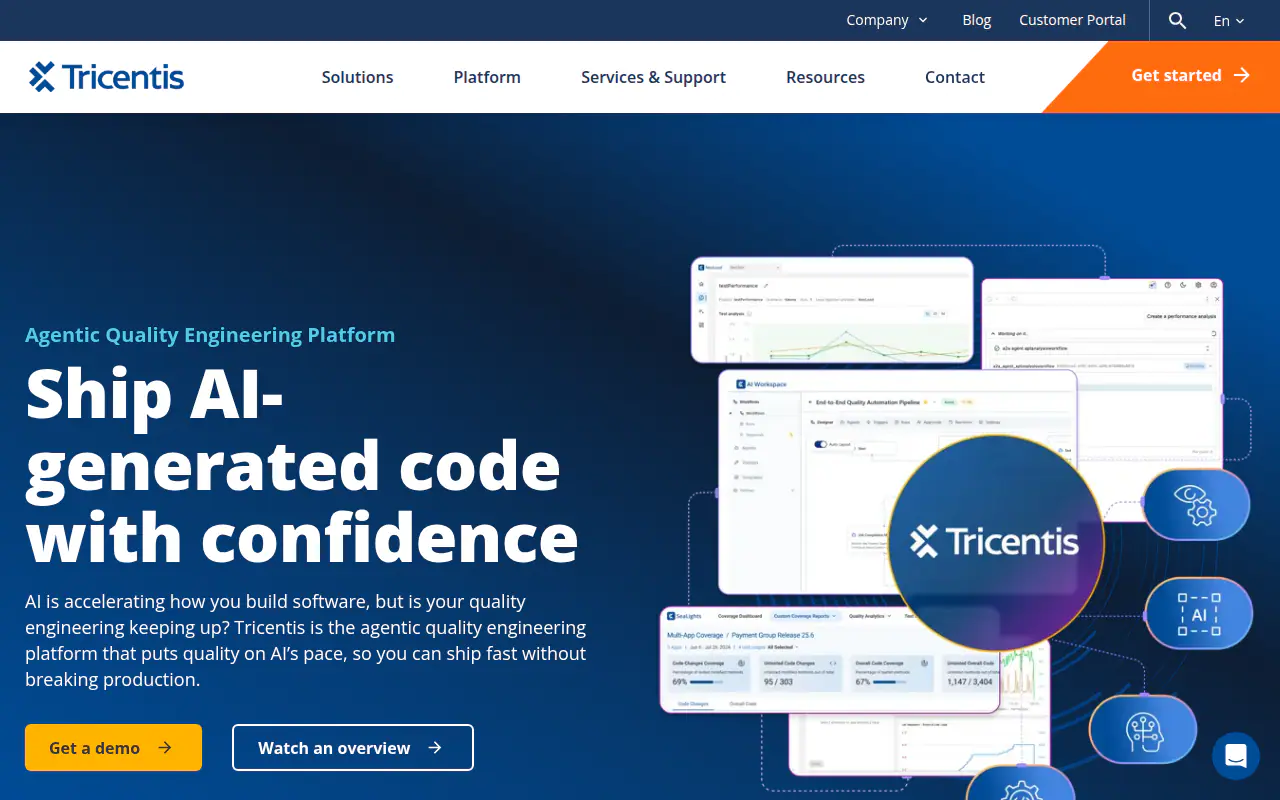1280x800 pixels.
Task: Visit the Blog link
Action: pos(977,20)
